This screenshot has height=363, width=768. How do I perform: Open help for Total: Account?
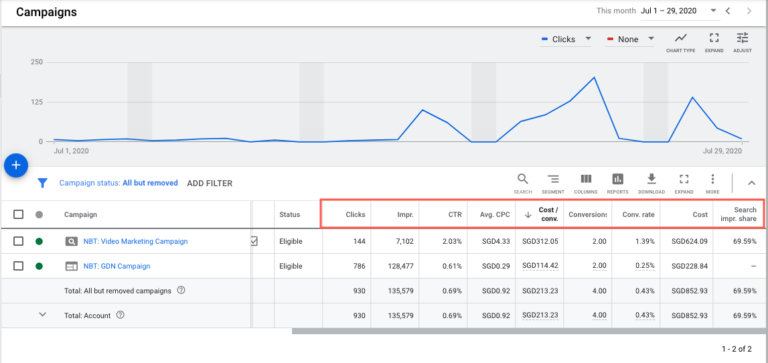coord(120,315)
